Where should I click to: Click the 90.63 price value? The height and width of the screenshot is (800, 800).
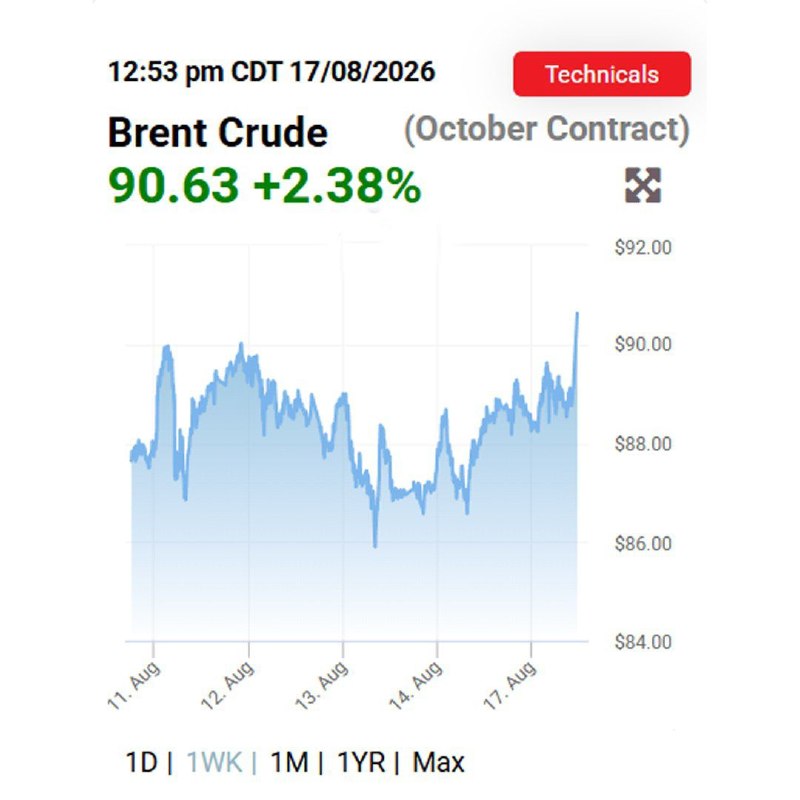pos(173,185)
